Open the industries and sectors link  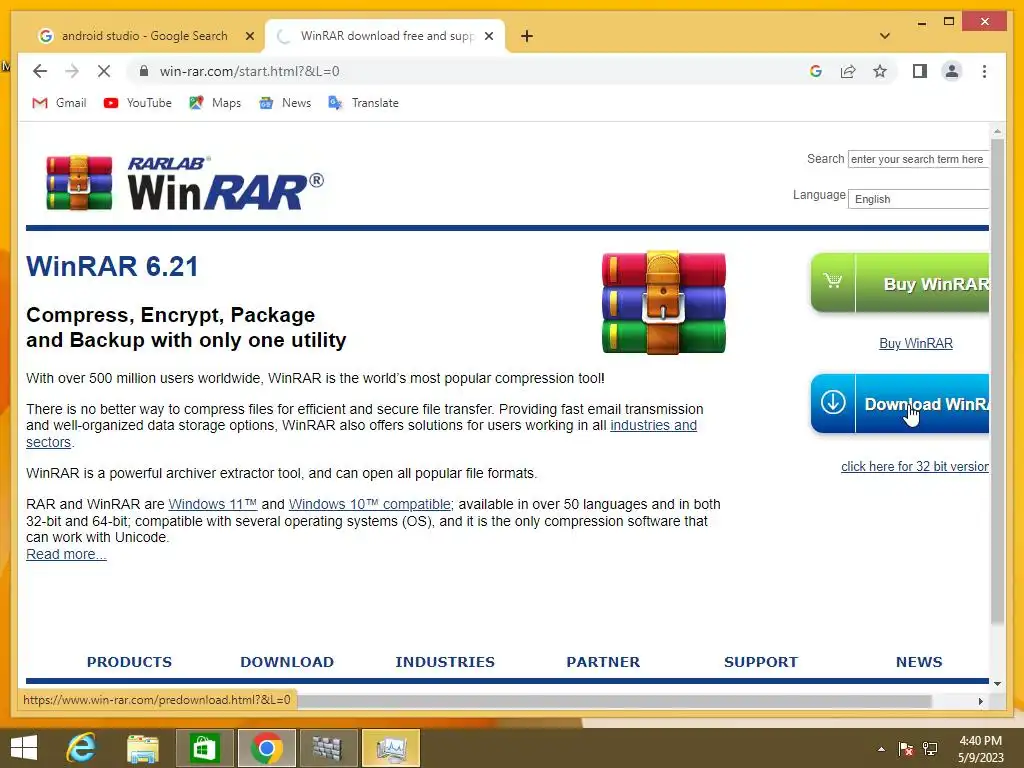(x=653, y=425)
